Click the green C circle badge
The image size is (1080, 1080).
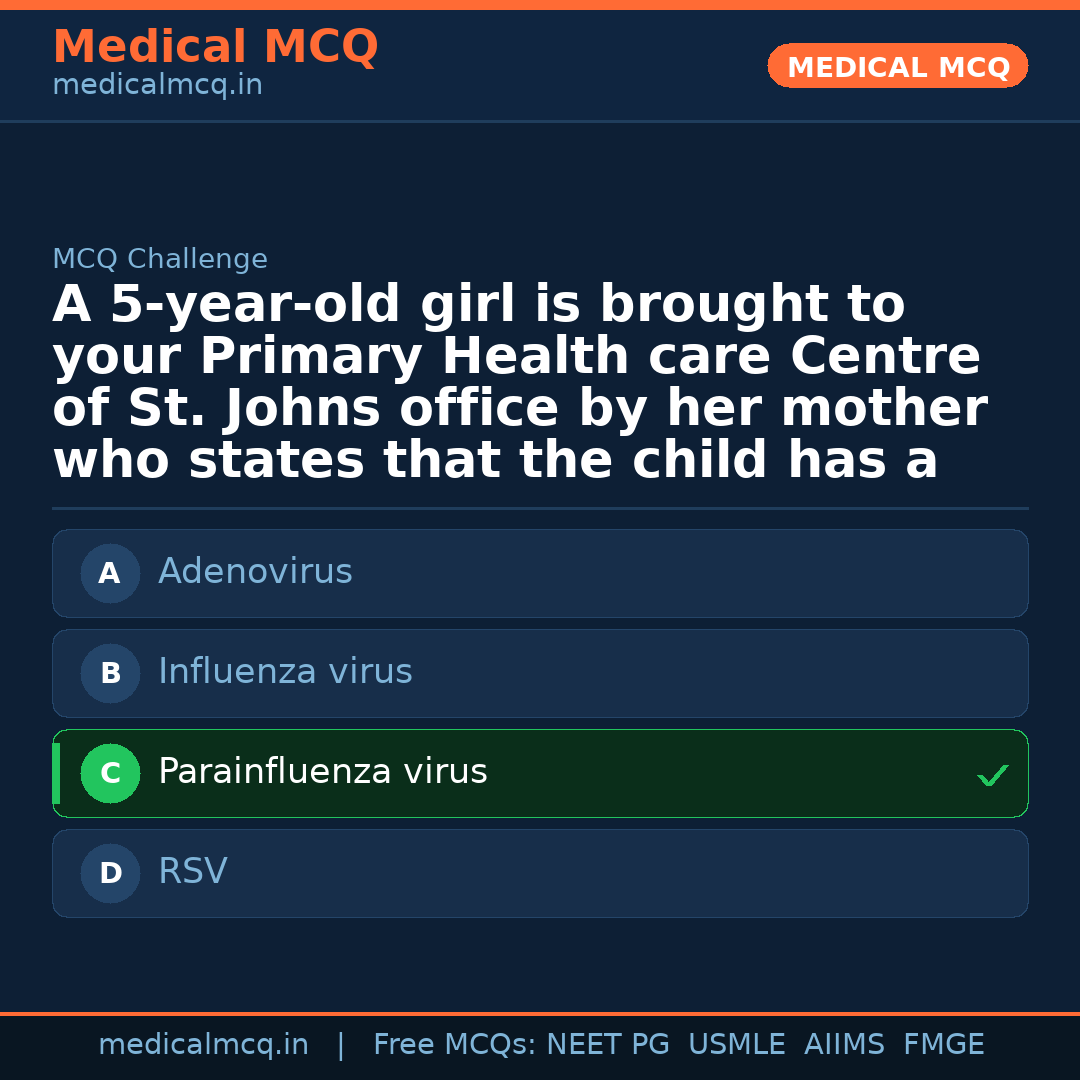point(110,773)
